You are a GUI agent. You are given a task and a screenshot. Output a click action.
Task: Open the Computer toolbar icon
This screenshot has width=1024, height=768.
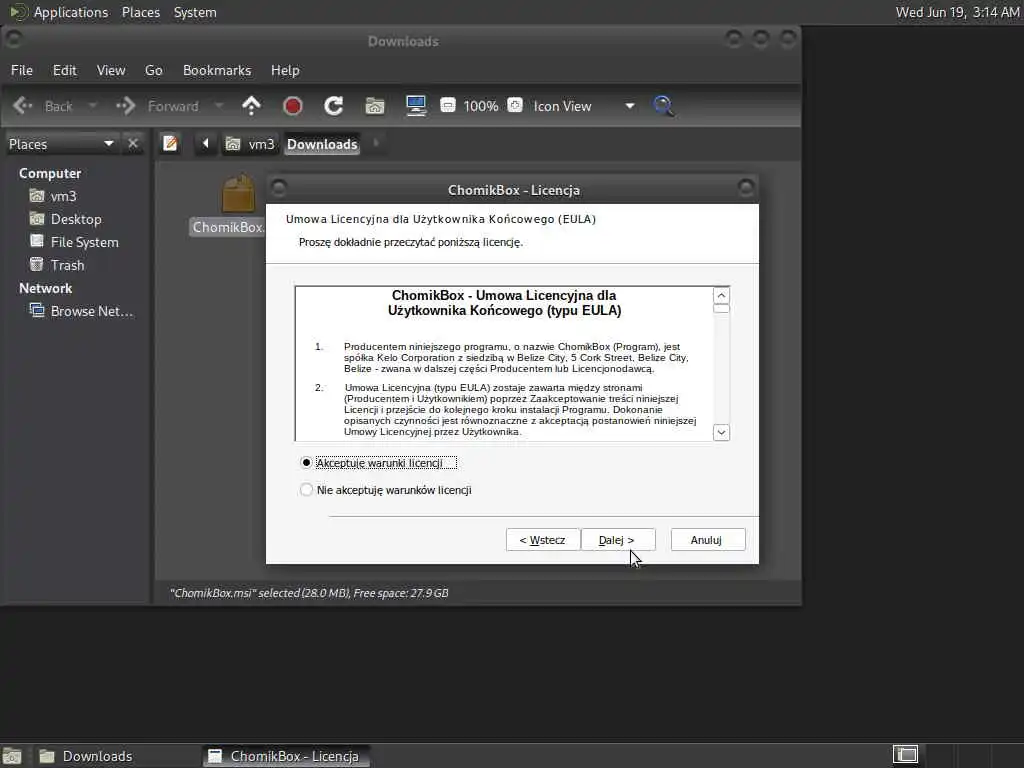tap(416, 106)
